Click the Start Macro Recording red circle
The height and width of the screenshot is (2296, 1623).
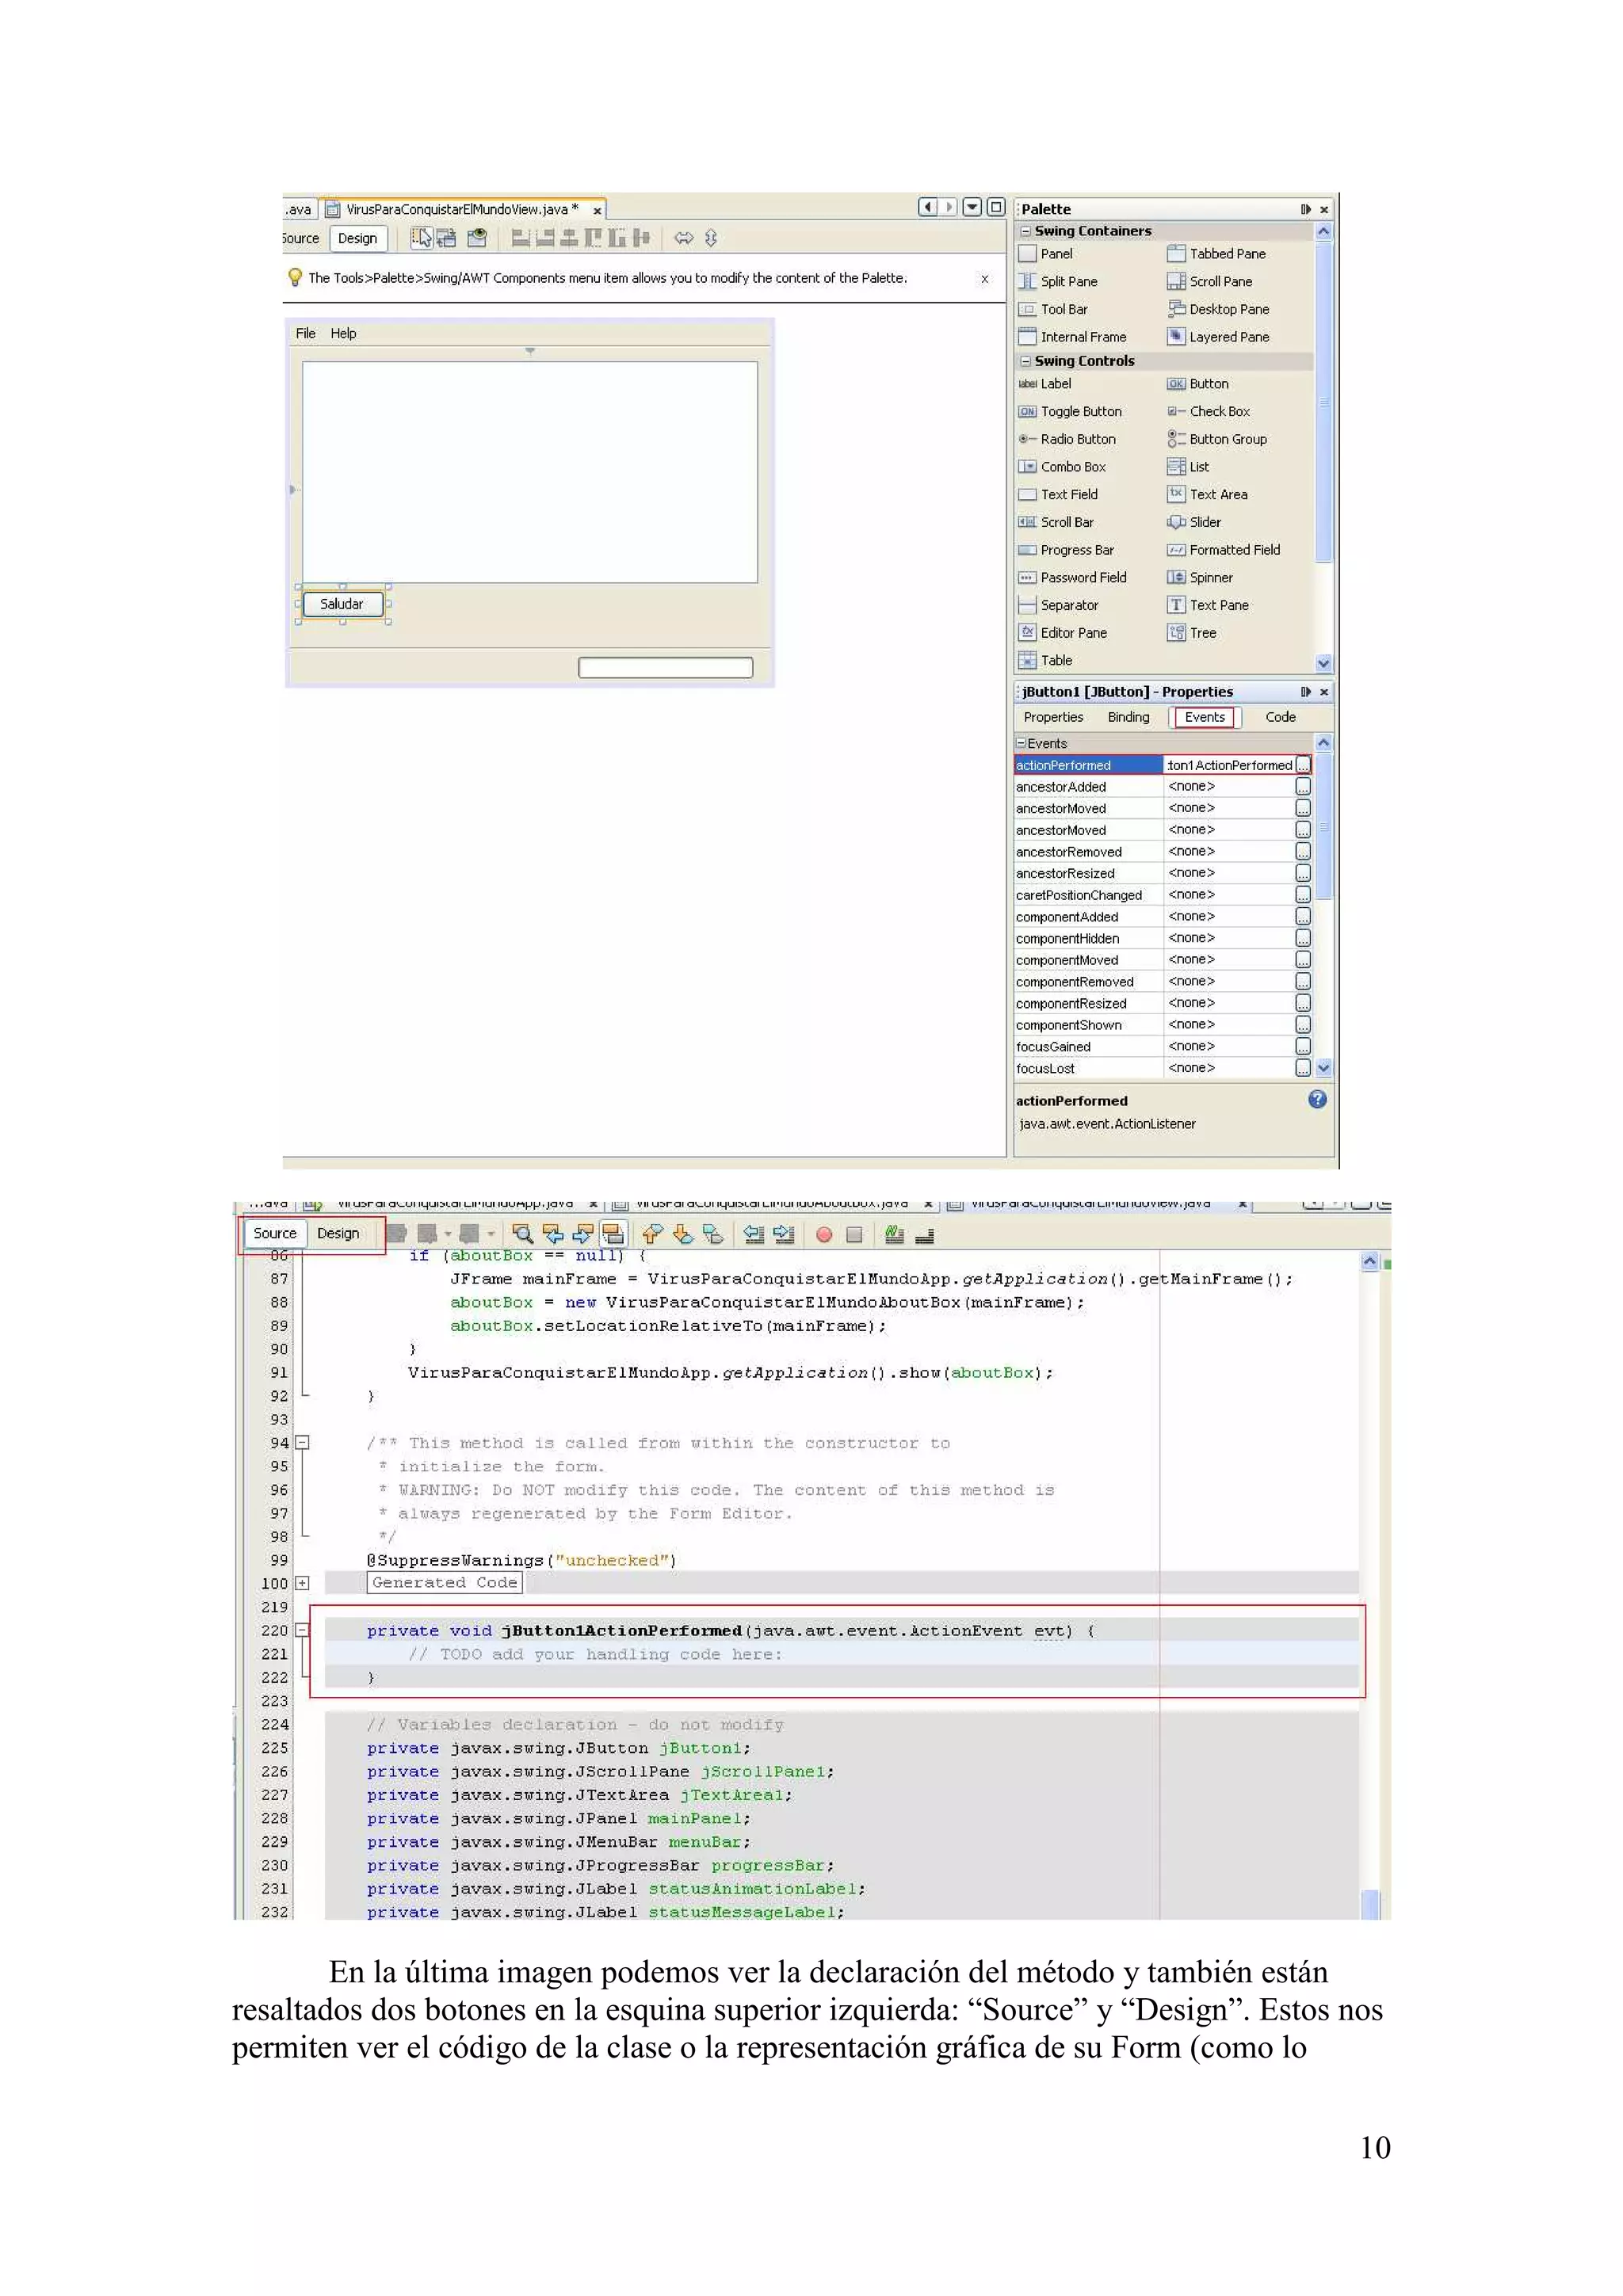coord(824,1235)
